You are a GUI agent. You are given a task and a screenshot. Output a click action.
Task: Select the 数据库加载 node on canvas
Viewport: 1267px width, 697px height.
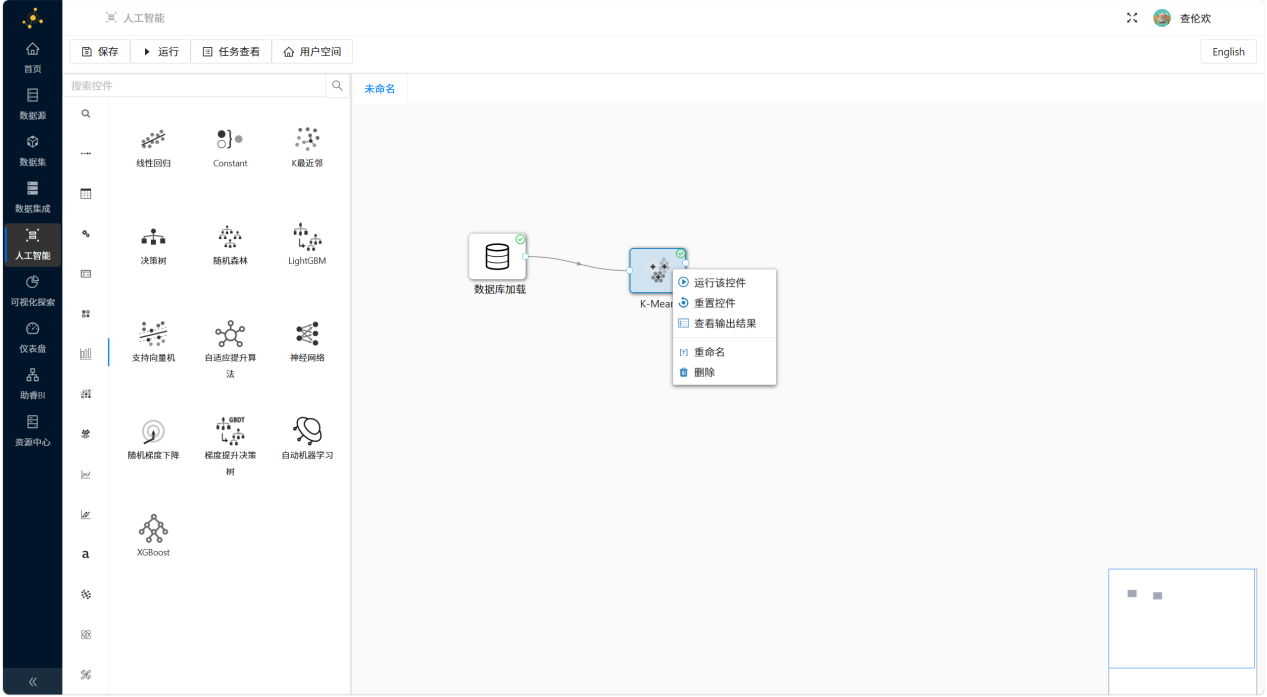pos(497,257)
